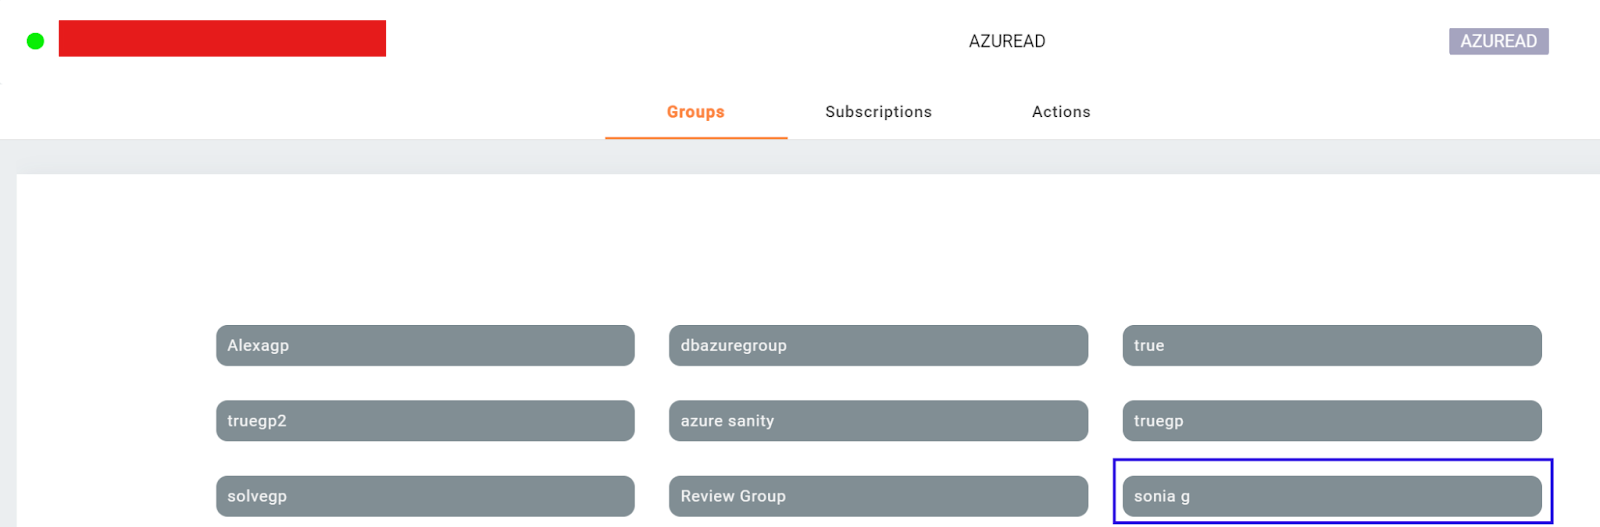
Task: Open the dbazuregroup group
Action: click(878, 345)
